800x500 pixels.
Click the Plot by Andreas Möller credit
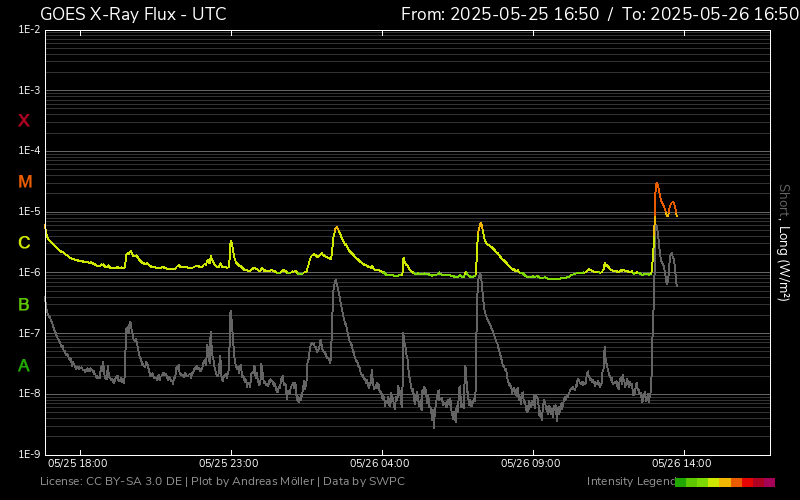pyautogui.click(x=253, y=482)
